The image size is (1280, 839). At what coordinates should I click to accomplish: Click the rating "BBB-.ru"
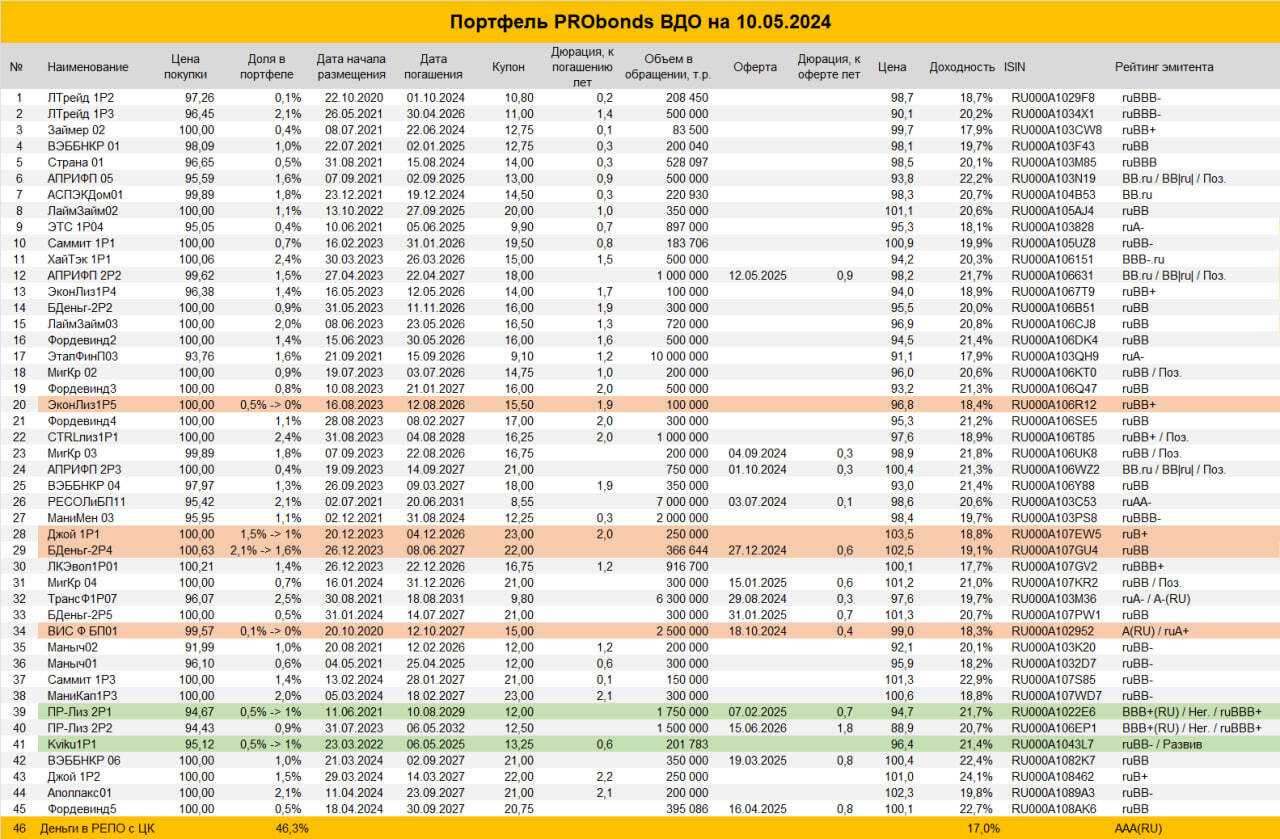tap(1144, 259)
